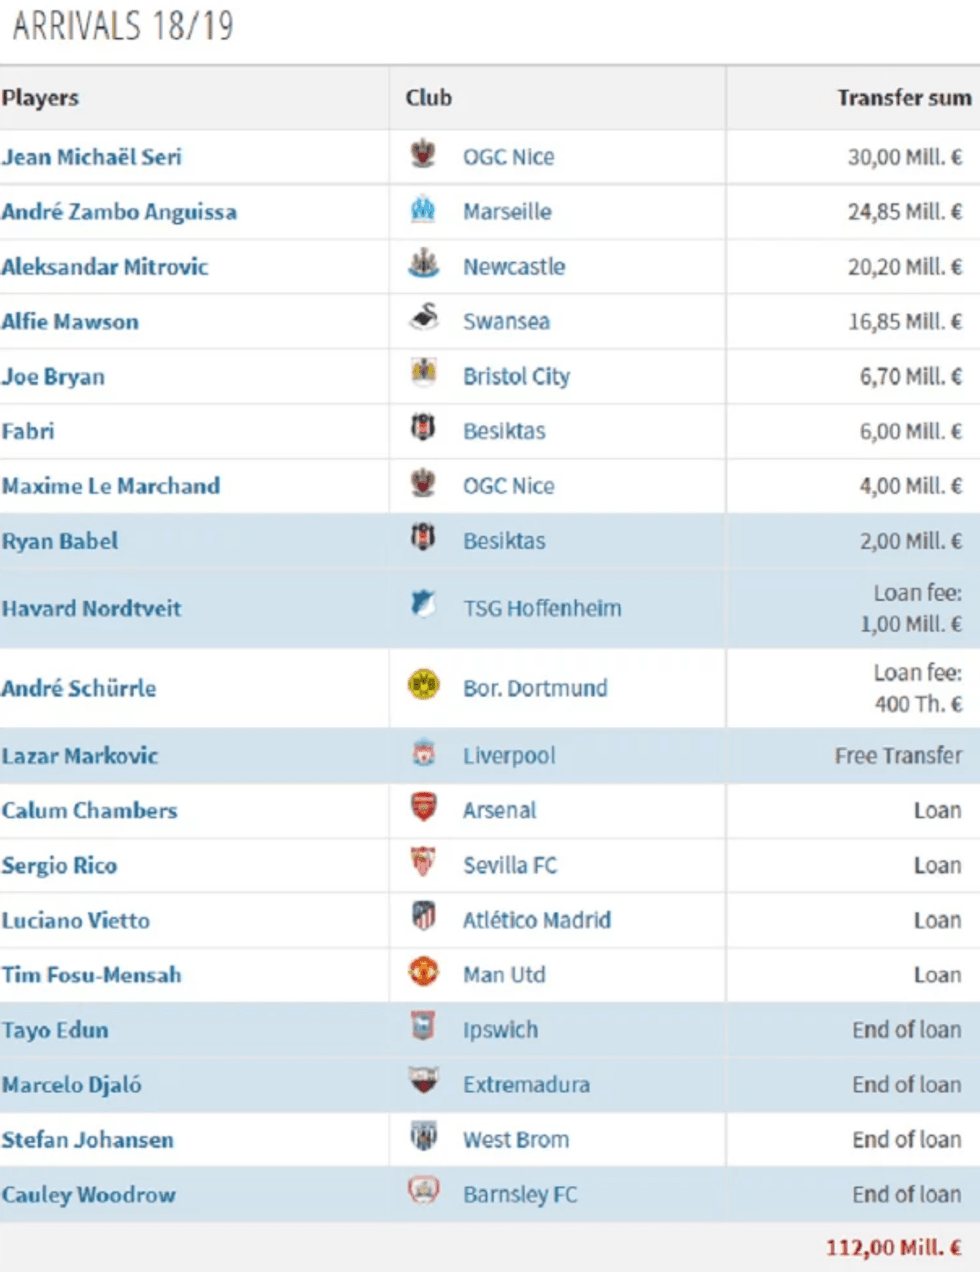Click the Transfer sum column header
The width and height of the screenshot is (980, 1272).
pyautogui.click(x=903, y=98)
